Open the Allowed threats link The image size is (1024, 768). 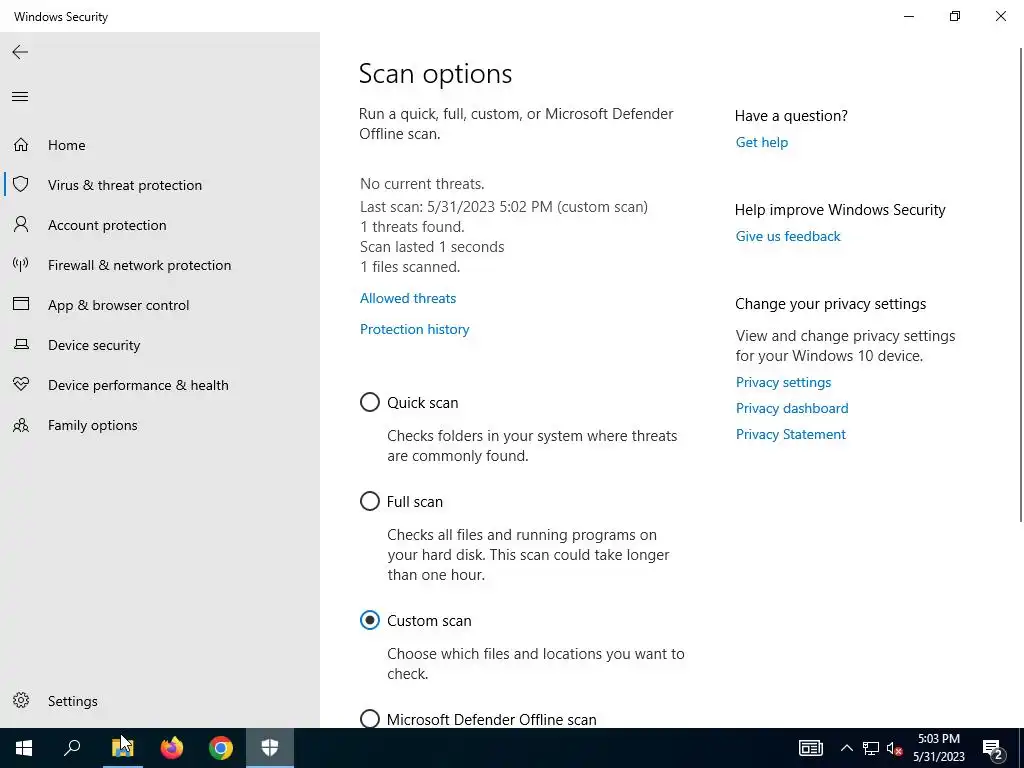408,298
